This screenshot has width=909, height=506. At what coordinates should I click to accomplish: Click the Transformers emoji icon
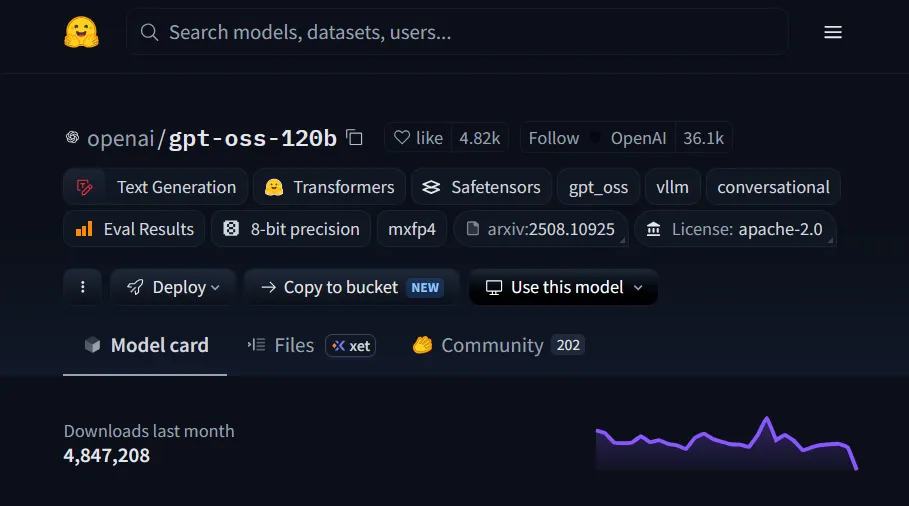click(274, 187)
